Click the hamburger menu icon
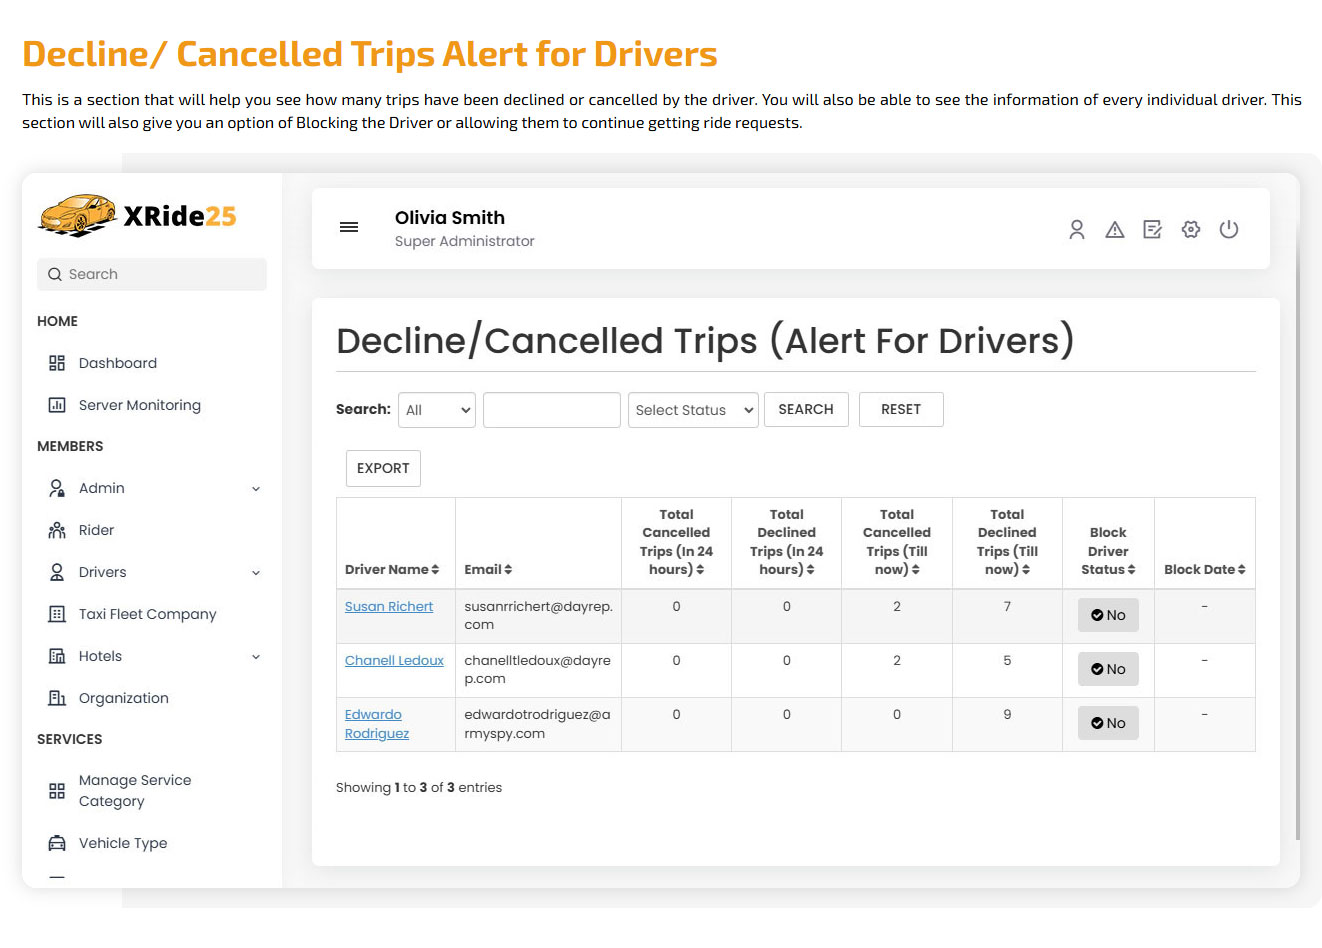The width and height of the screenshot is (1322, 948). (x=349, y=228)
